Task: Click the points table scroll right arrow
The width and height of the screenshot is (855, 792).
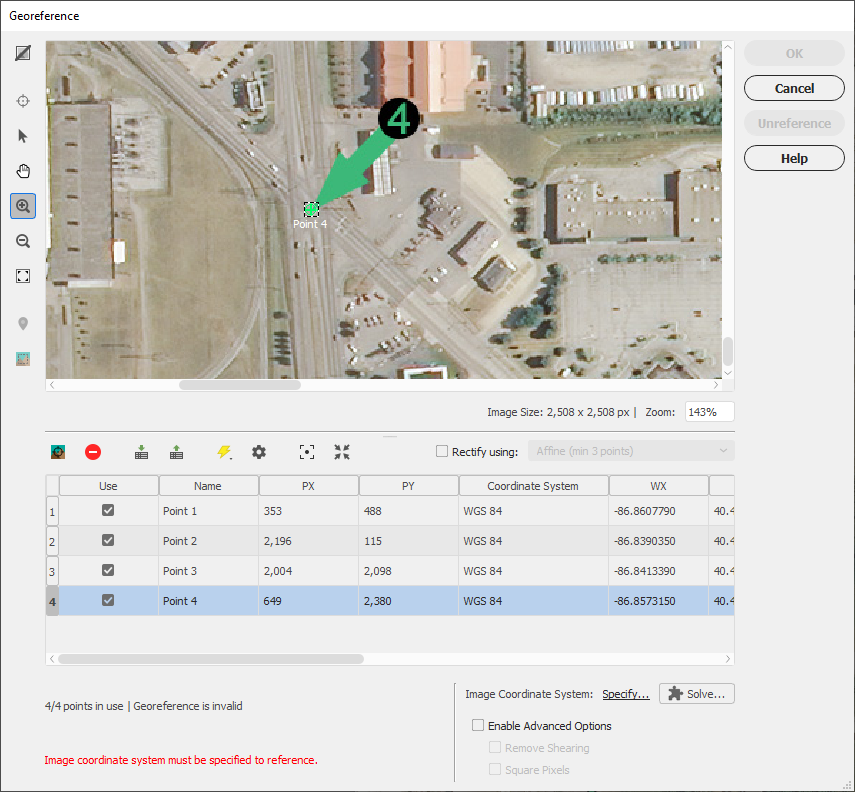Action: tap(728, 659)
